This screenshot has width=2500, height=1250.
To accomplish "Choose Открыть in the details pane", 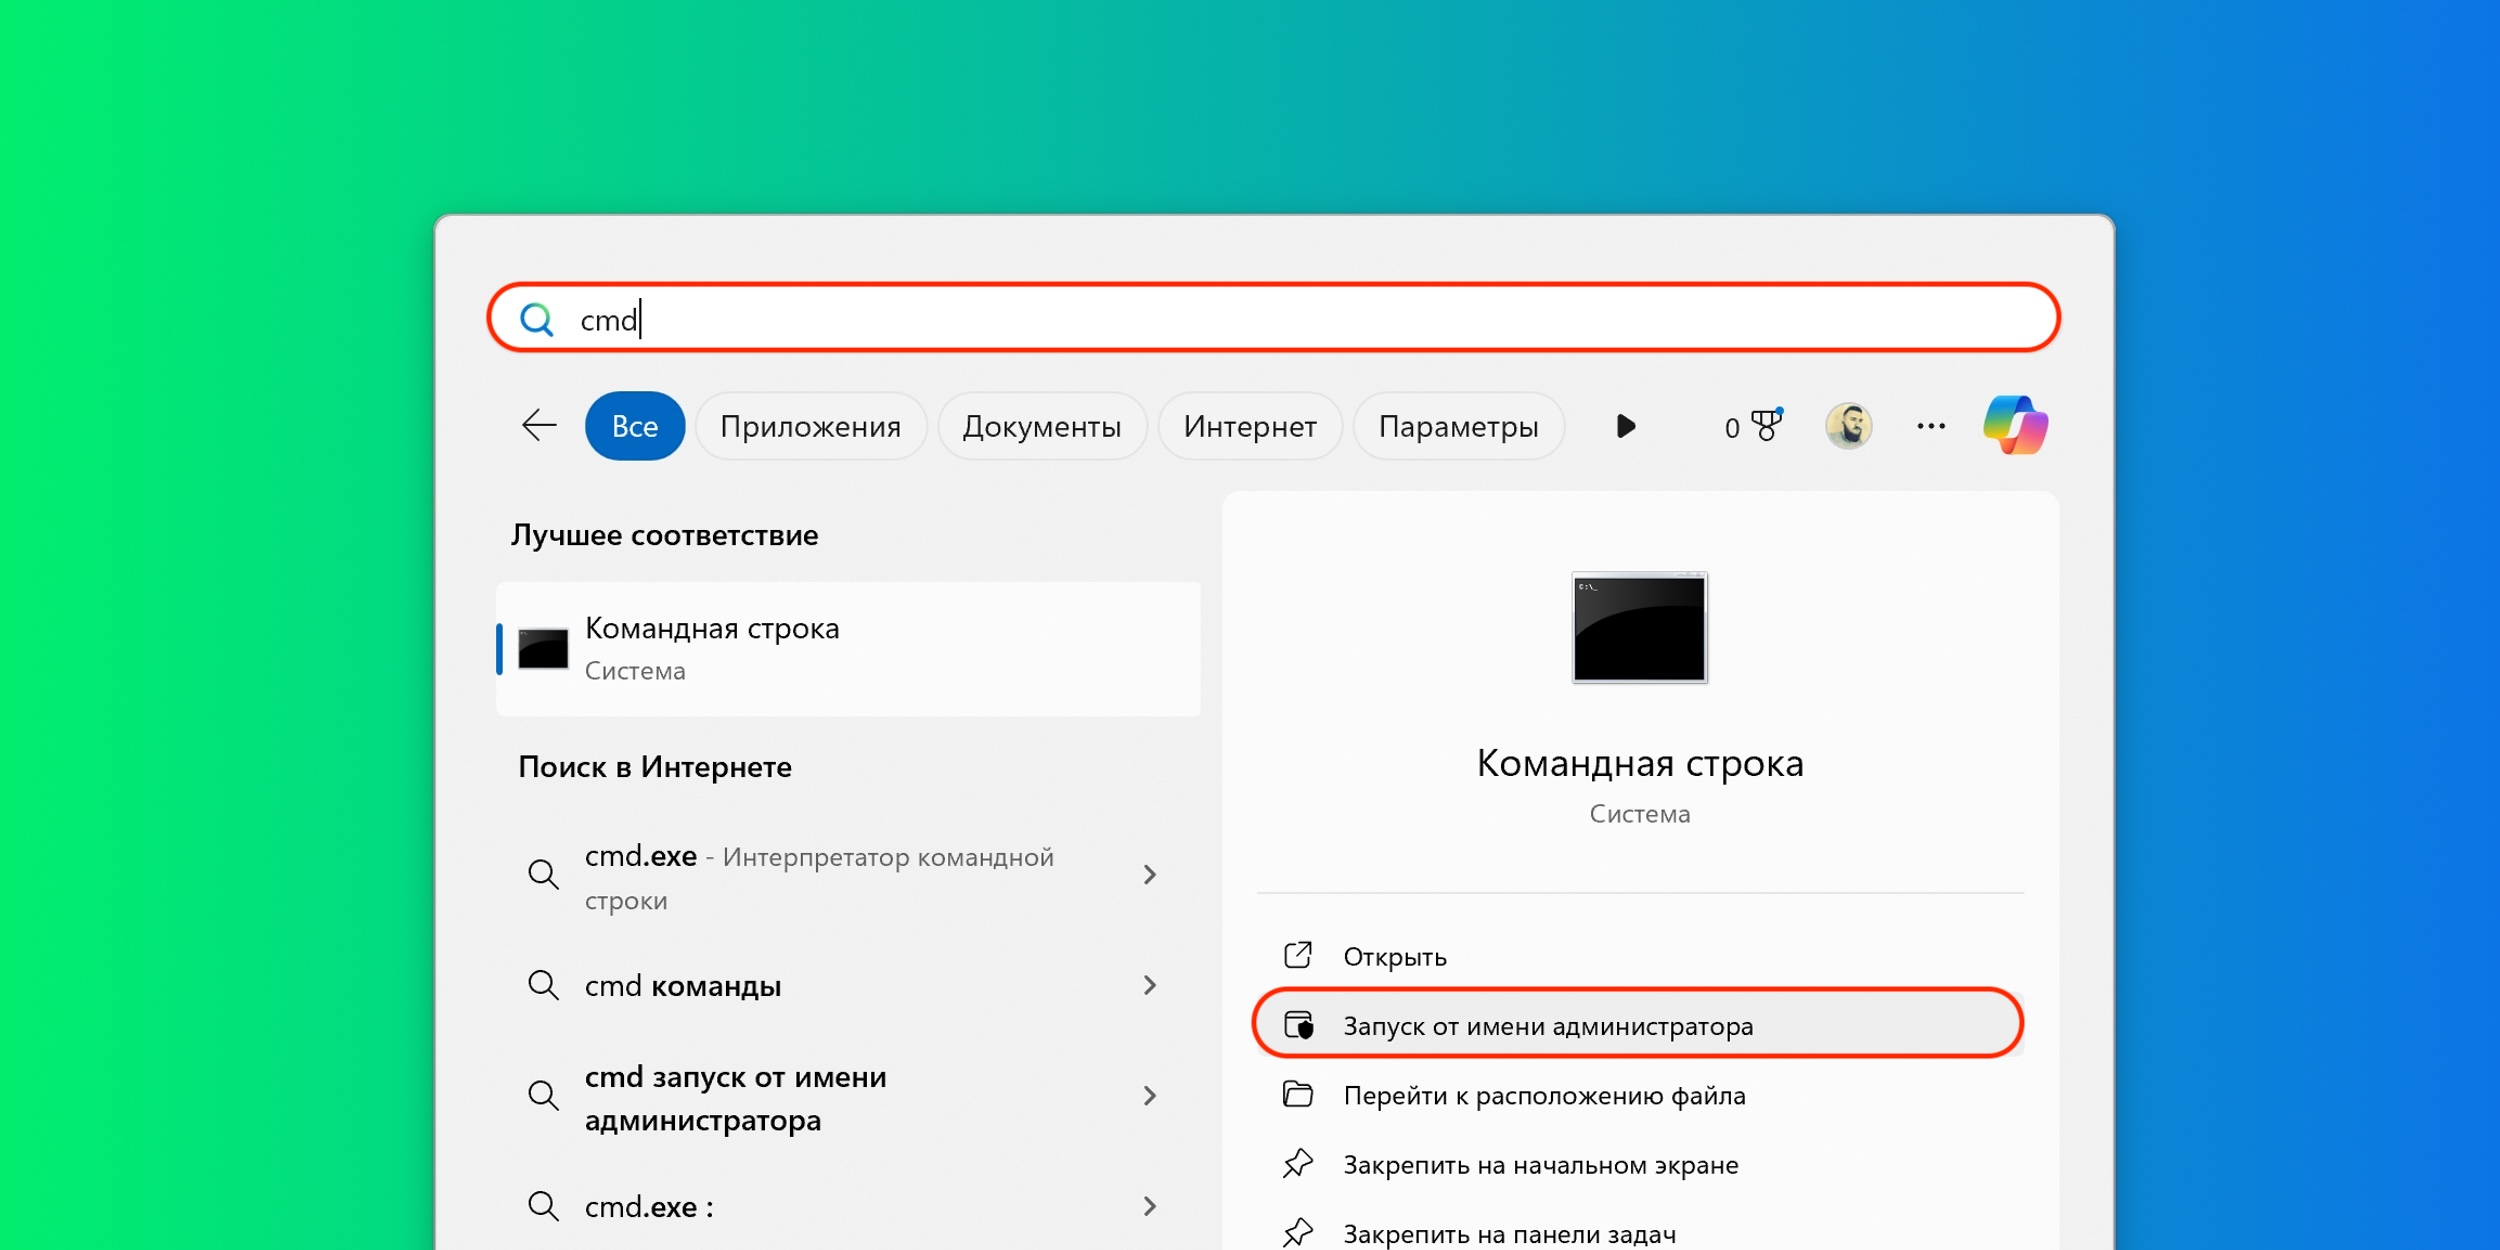I will point(1640,956).
